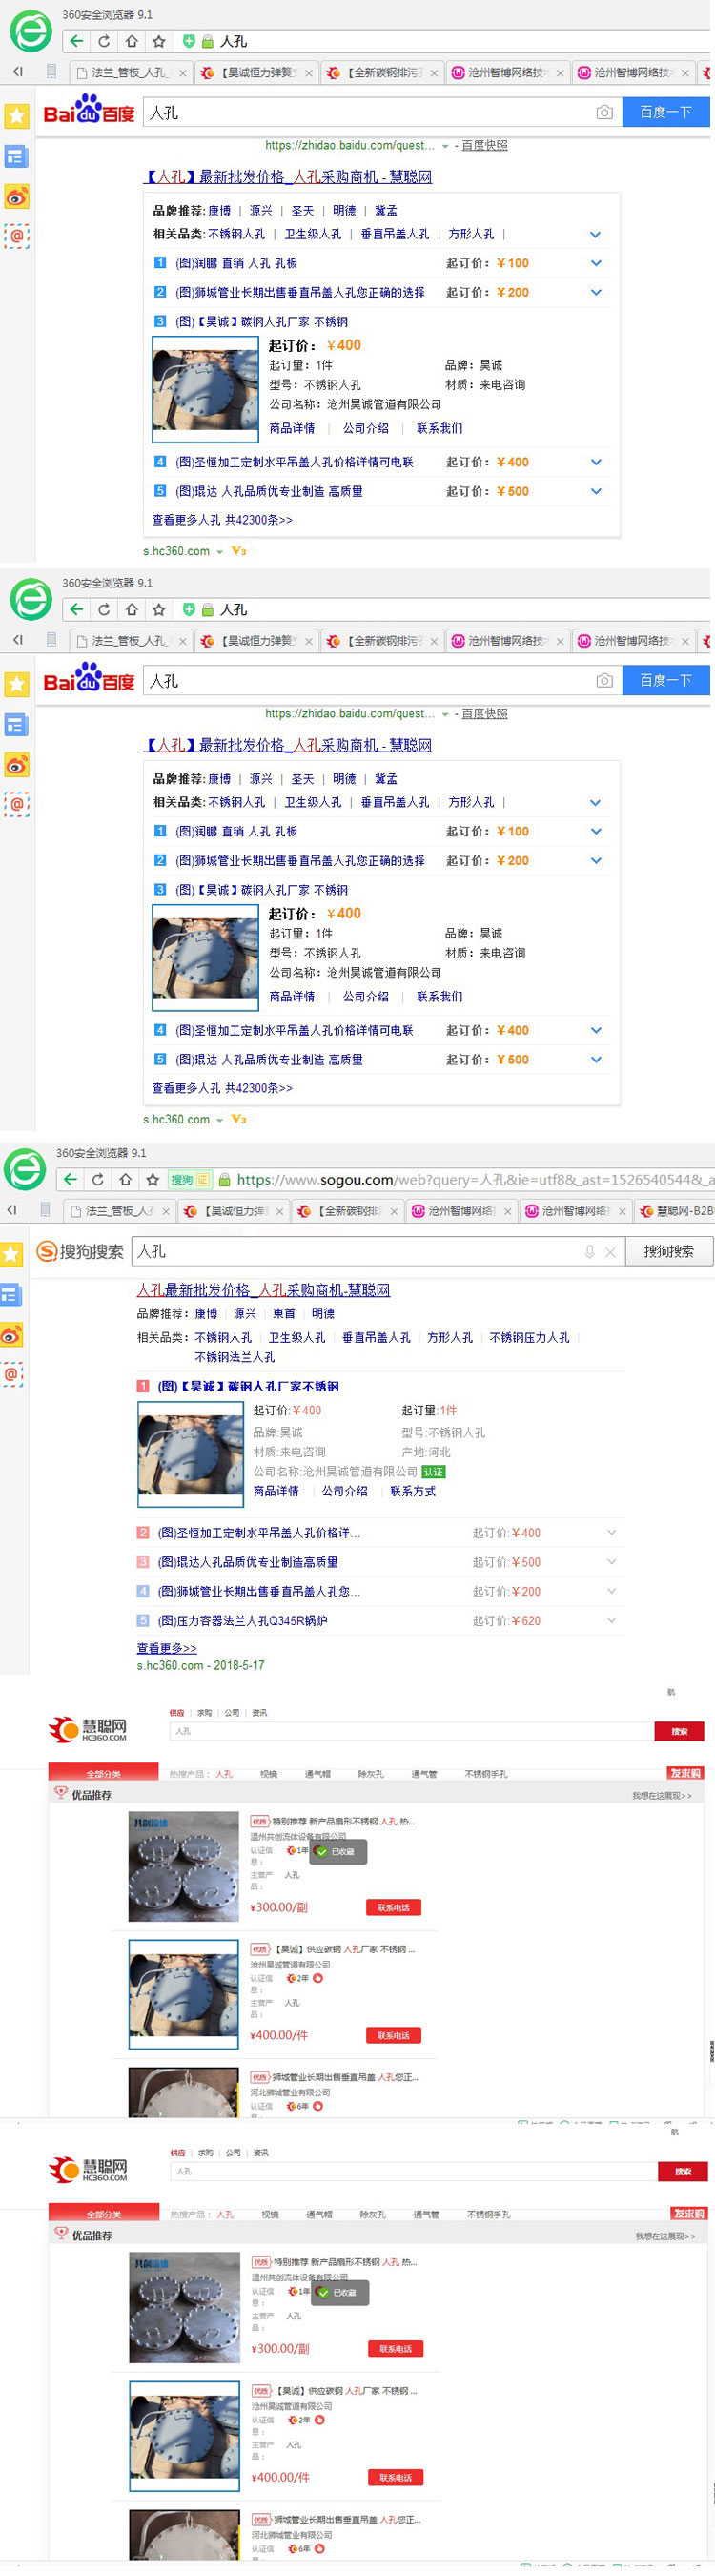The width and height of the screenshot is (715, 2576).
Task: Select the 法兰_管板_人孔 tab in topmost window
Action: pos(126,73)
